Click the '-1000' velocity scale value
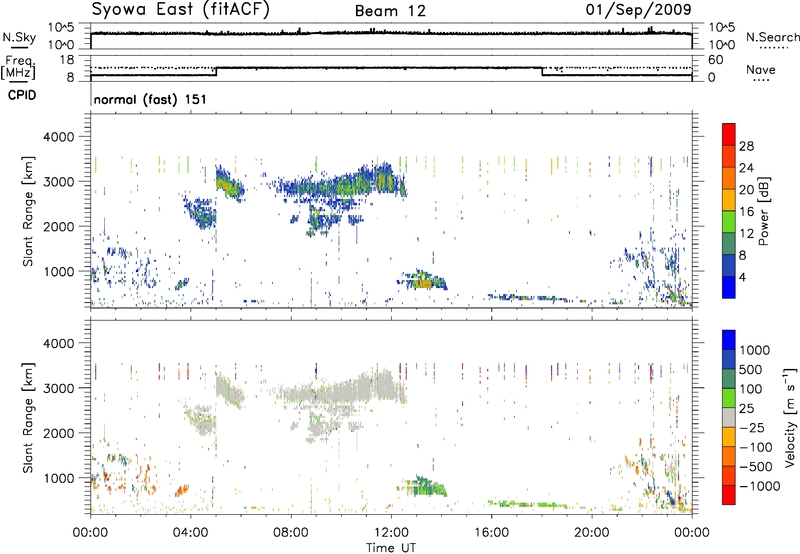Image resolution: width=800 pixels, height=554 pixels. [760, 486]
